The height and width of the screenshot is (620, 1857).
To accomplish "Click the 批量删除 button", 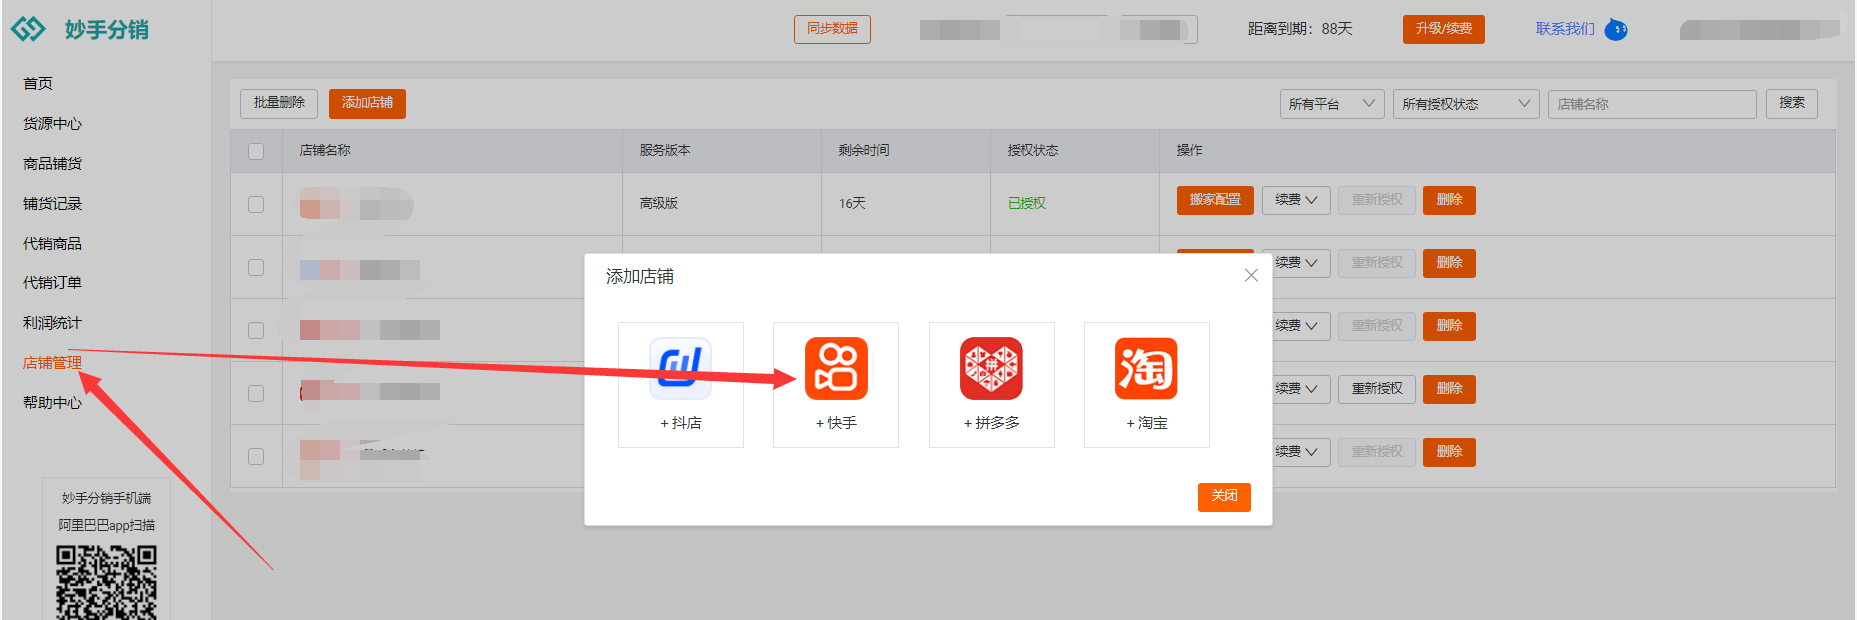I will [x=279, y=103].
